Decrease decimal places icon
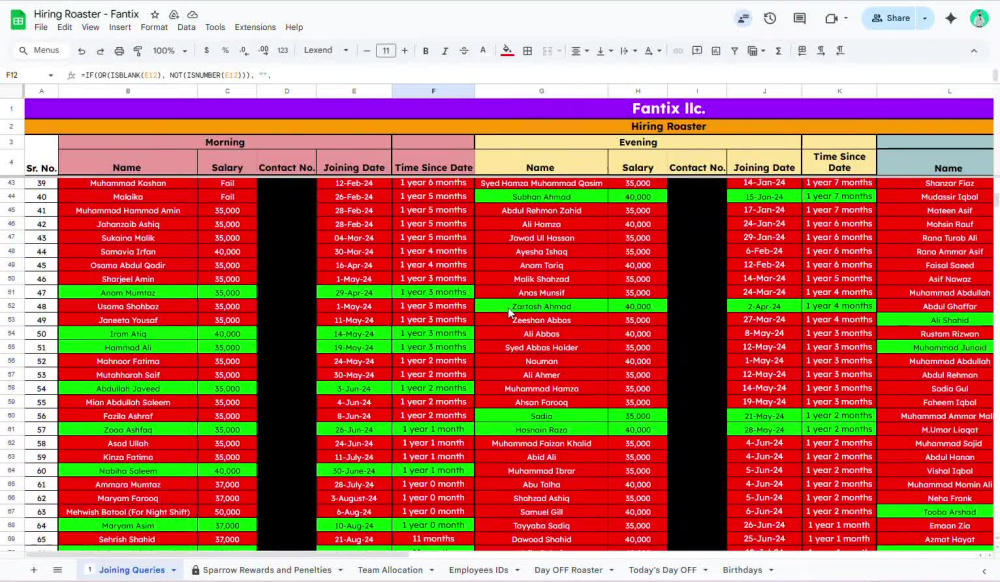Viewport: 1000px width, 582px height. pos(244,50)
